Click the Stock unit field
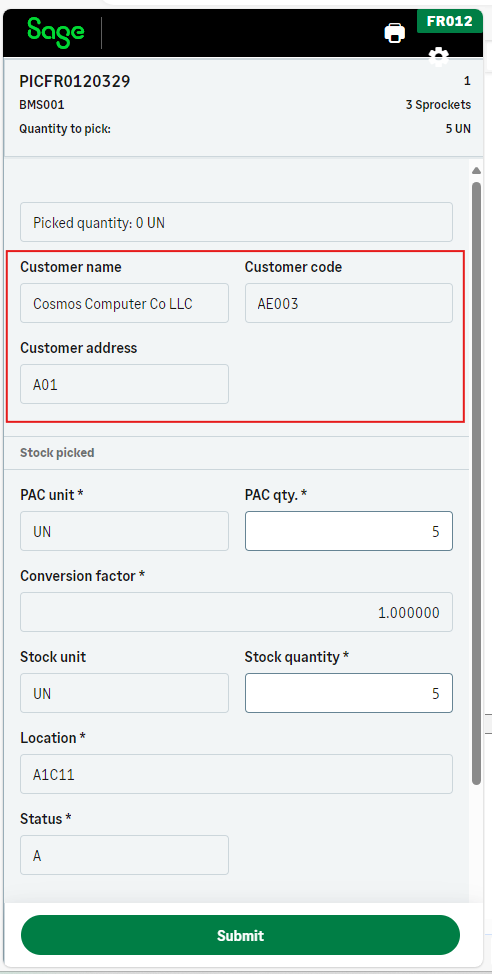This screenshot has height=974, width=492. coord(124,693)
